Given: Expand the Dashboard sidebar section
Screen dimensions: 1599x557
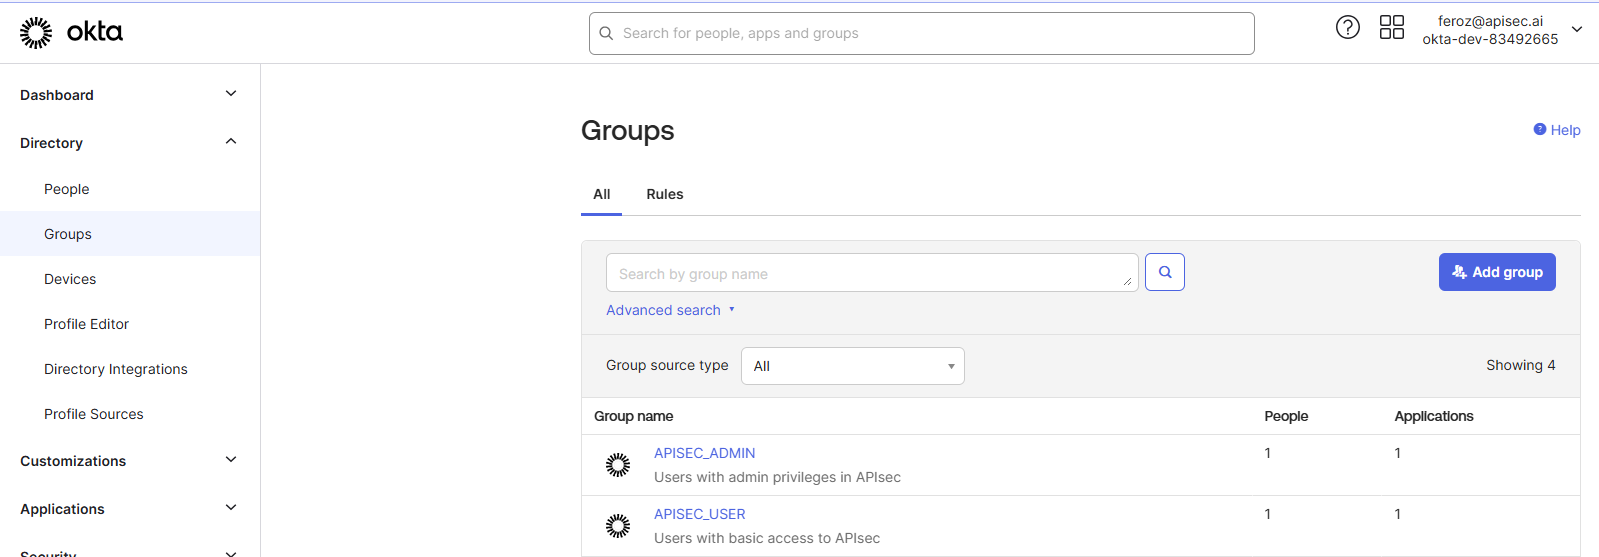Looking at the screenshot, I should [231, 94].
